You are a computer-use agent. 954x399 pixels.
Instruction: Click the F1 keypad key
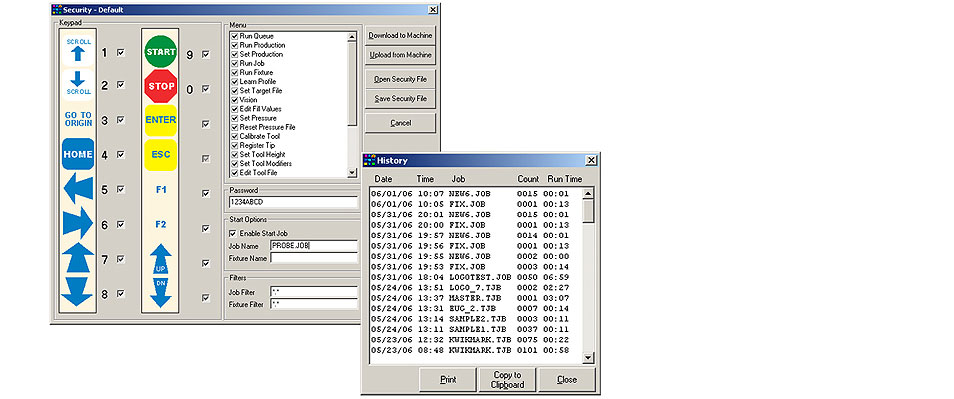(x=161, y=190)
